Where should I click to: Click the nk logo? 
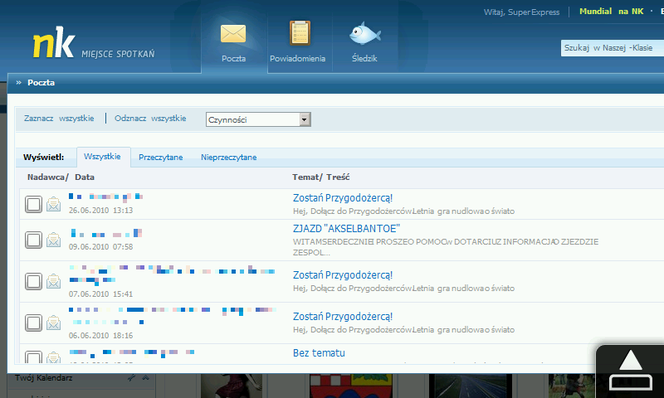pyautogui.click(x=54, y=42)
